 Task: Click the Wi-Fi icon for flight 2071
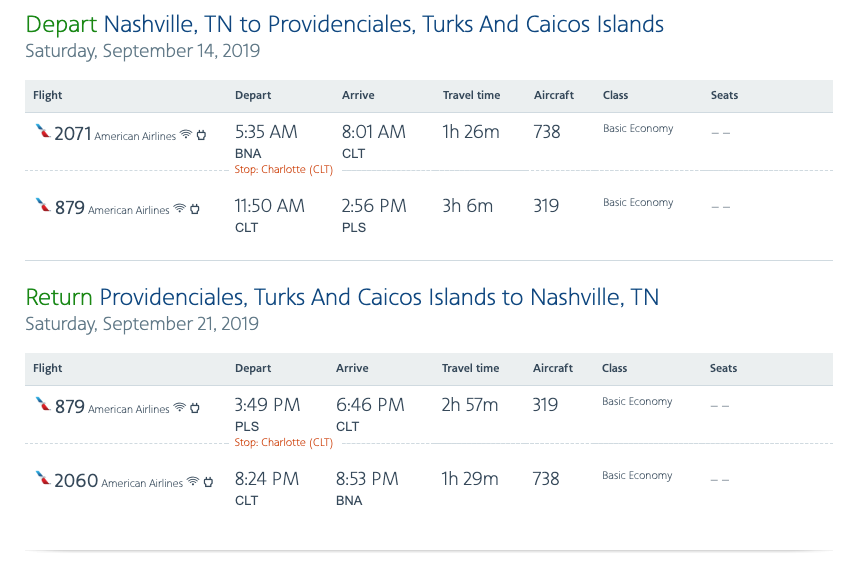point(186,135)
